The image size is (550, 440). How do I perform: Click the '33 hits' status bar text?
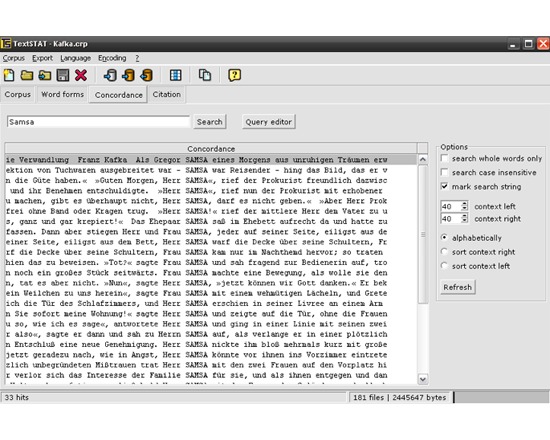click(16, 397)
